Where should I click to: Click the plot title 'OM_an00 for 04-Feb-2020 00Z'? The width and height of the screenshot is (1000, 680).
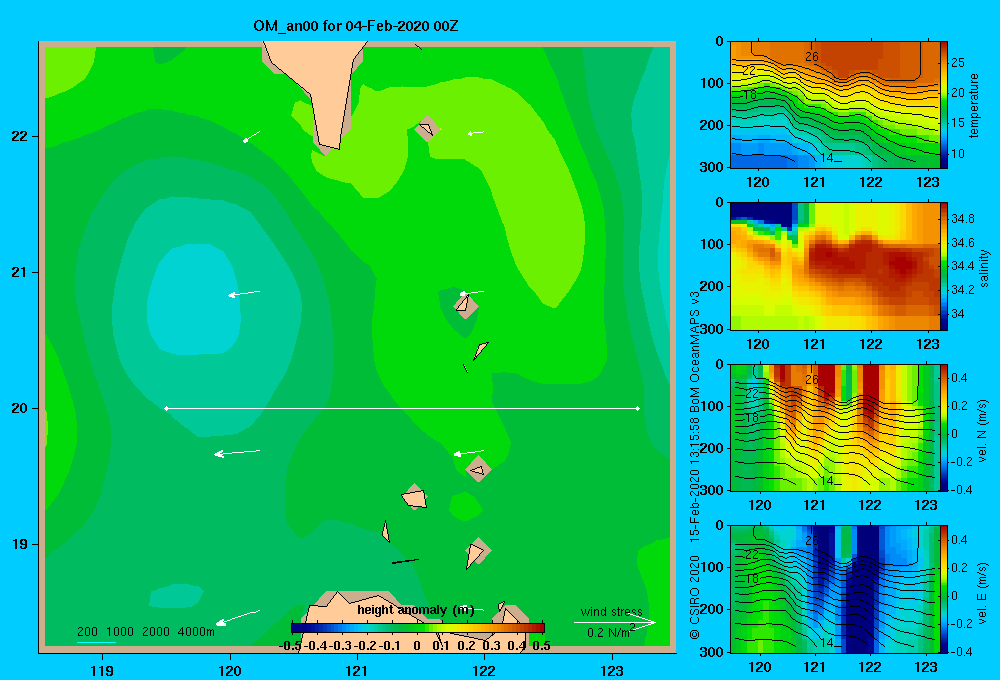(355, 26)
